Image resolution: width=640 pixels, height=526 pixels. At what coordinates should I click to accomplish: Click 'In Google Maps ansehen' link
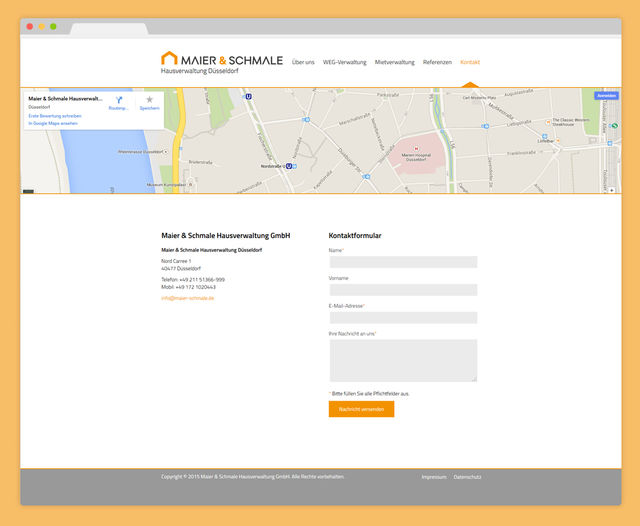tap(52, 123)
